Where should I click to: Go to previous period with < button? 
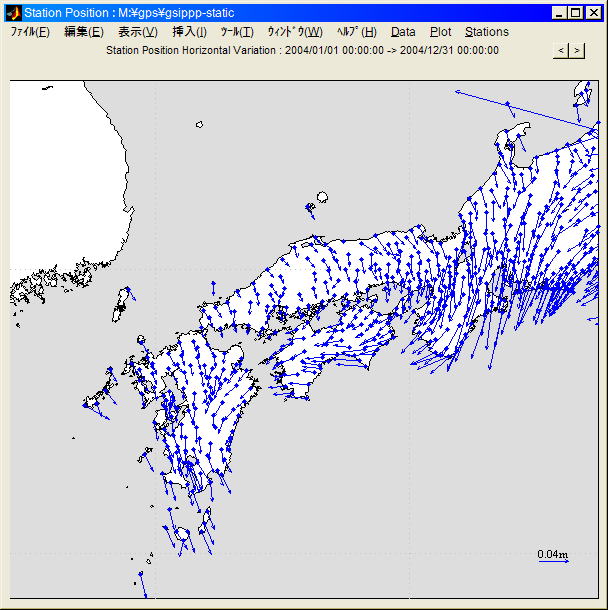coord(561,50)
